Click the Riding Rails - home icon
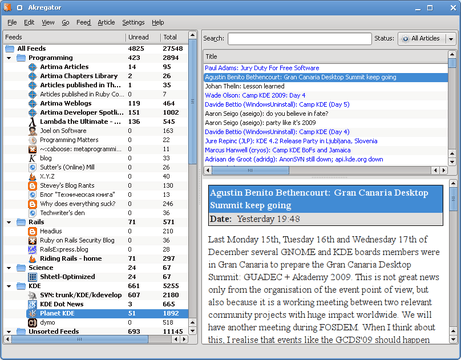 [32, 259]
